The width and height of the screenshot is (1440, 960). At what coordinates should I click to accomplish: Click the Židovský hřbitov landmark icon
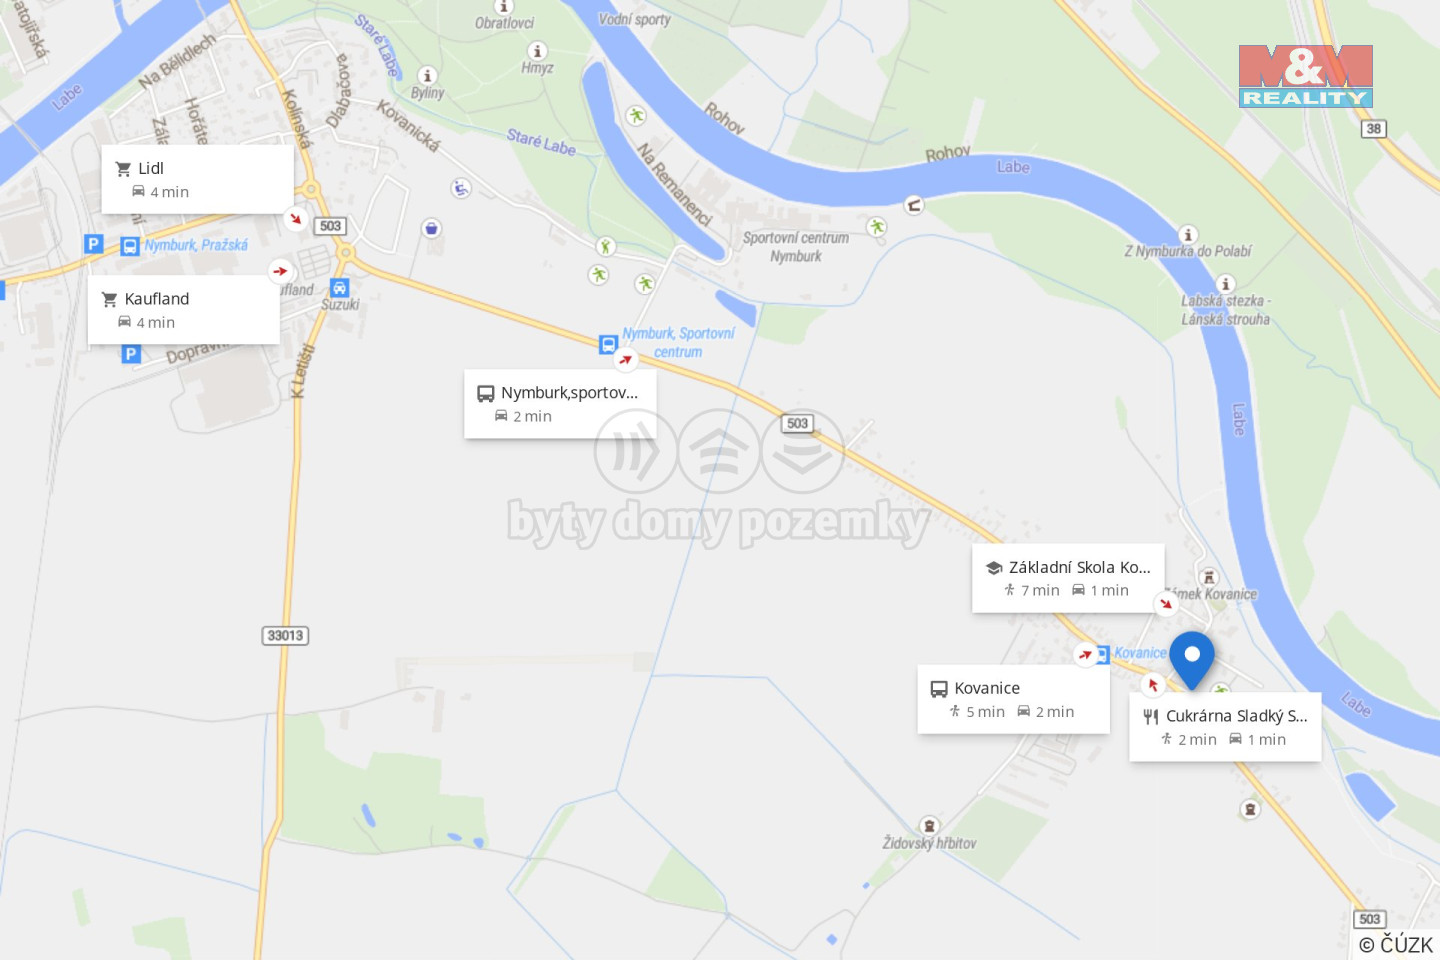(x=930, y=826)
